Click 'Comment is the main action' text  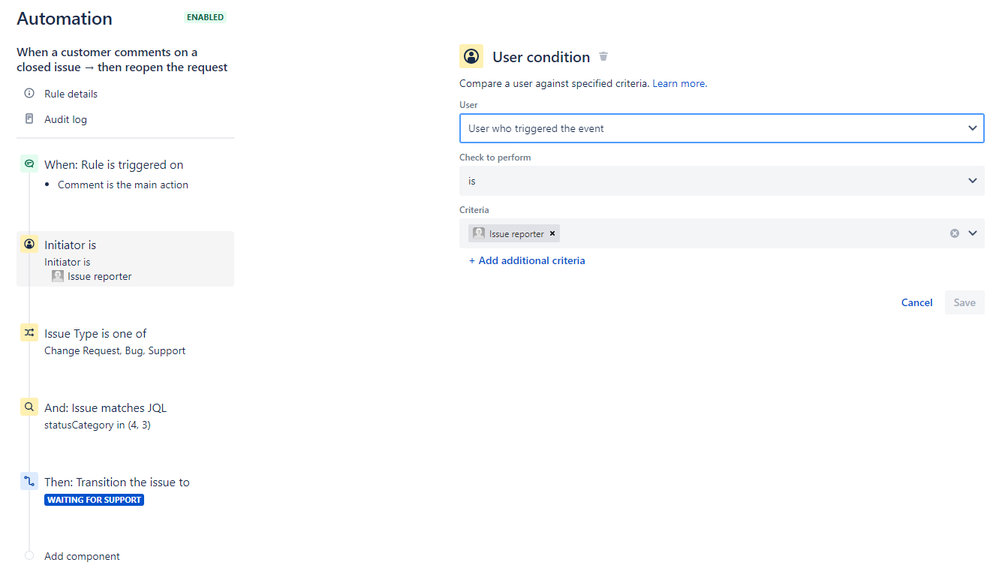[x=123, y=185]
